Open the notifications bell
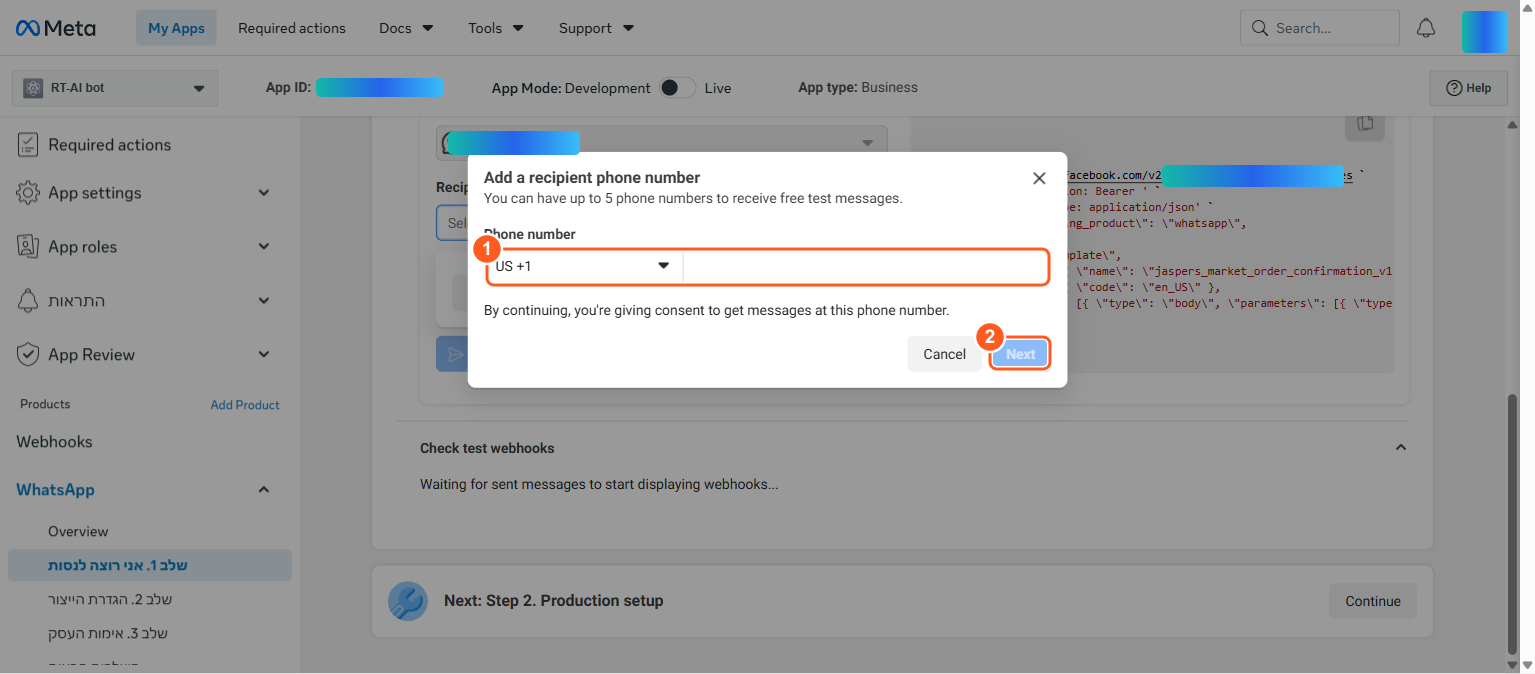This screenshot has width=1535, height=674. point(1426,28)
